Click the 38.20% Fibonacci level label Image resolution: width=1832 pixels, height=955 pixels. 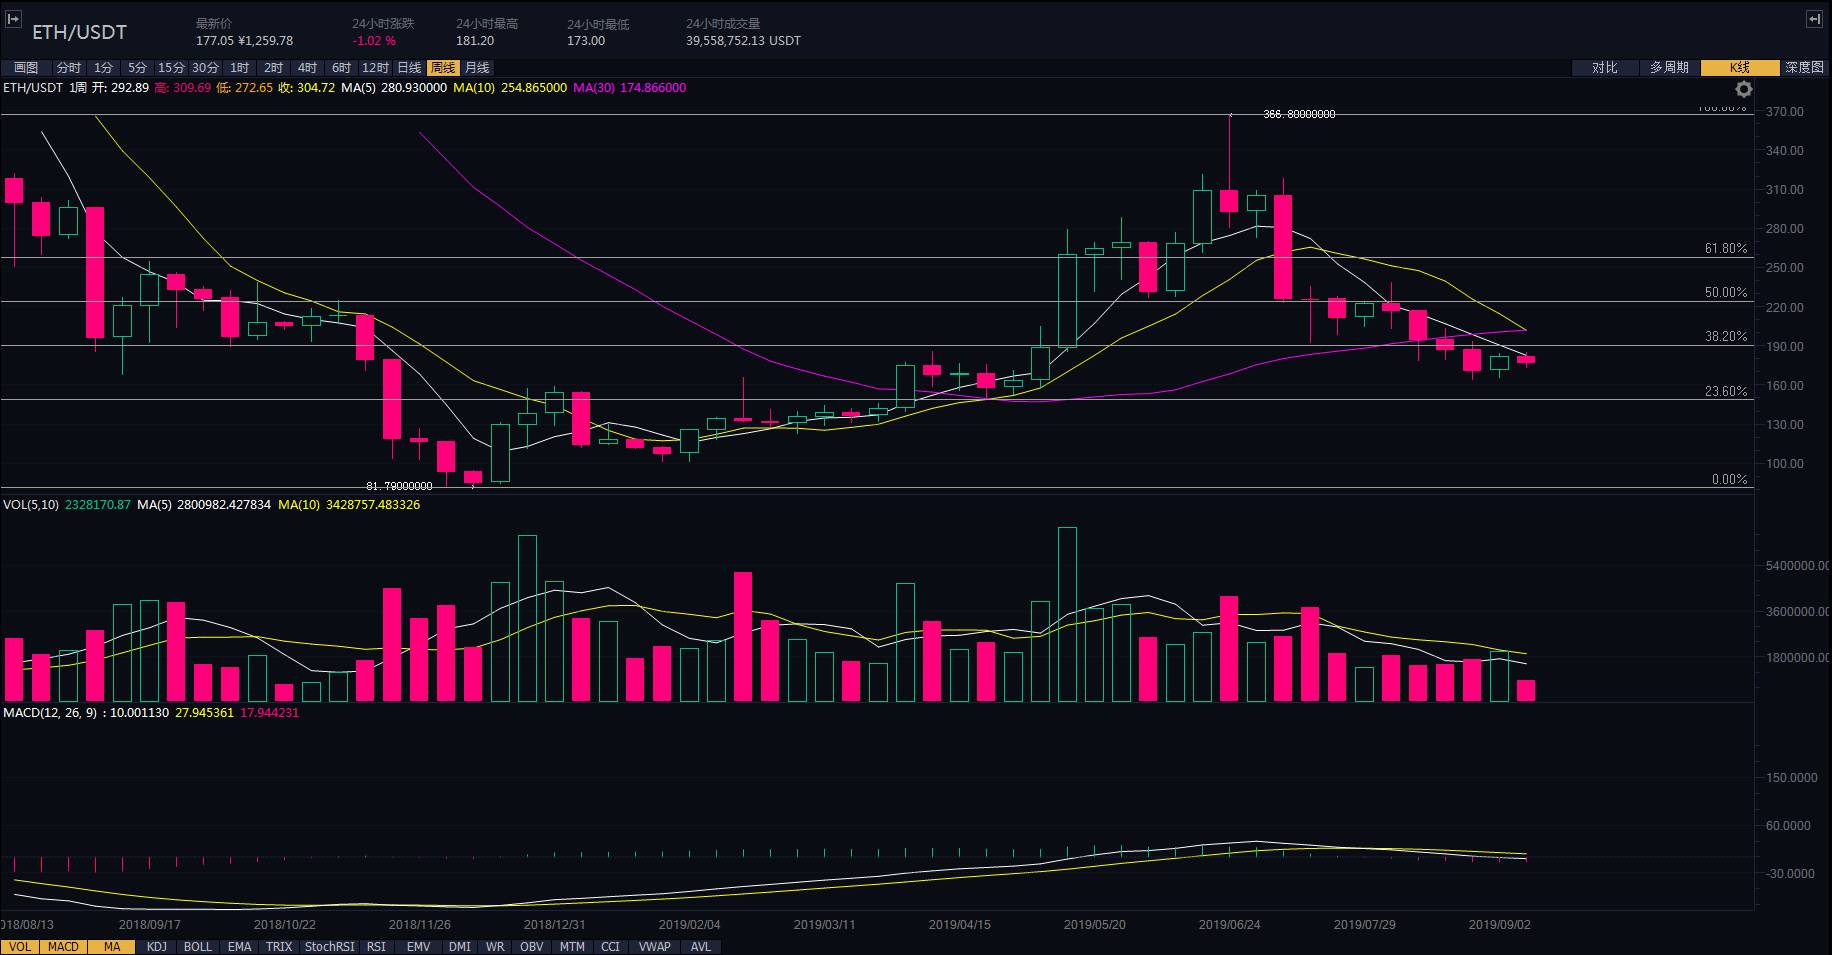click(1726, 337)
